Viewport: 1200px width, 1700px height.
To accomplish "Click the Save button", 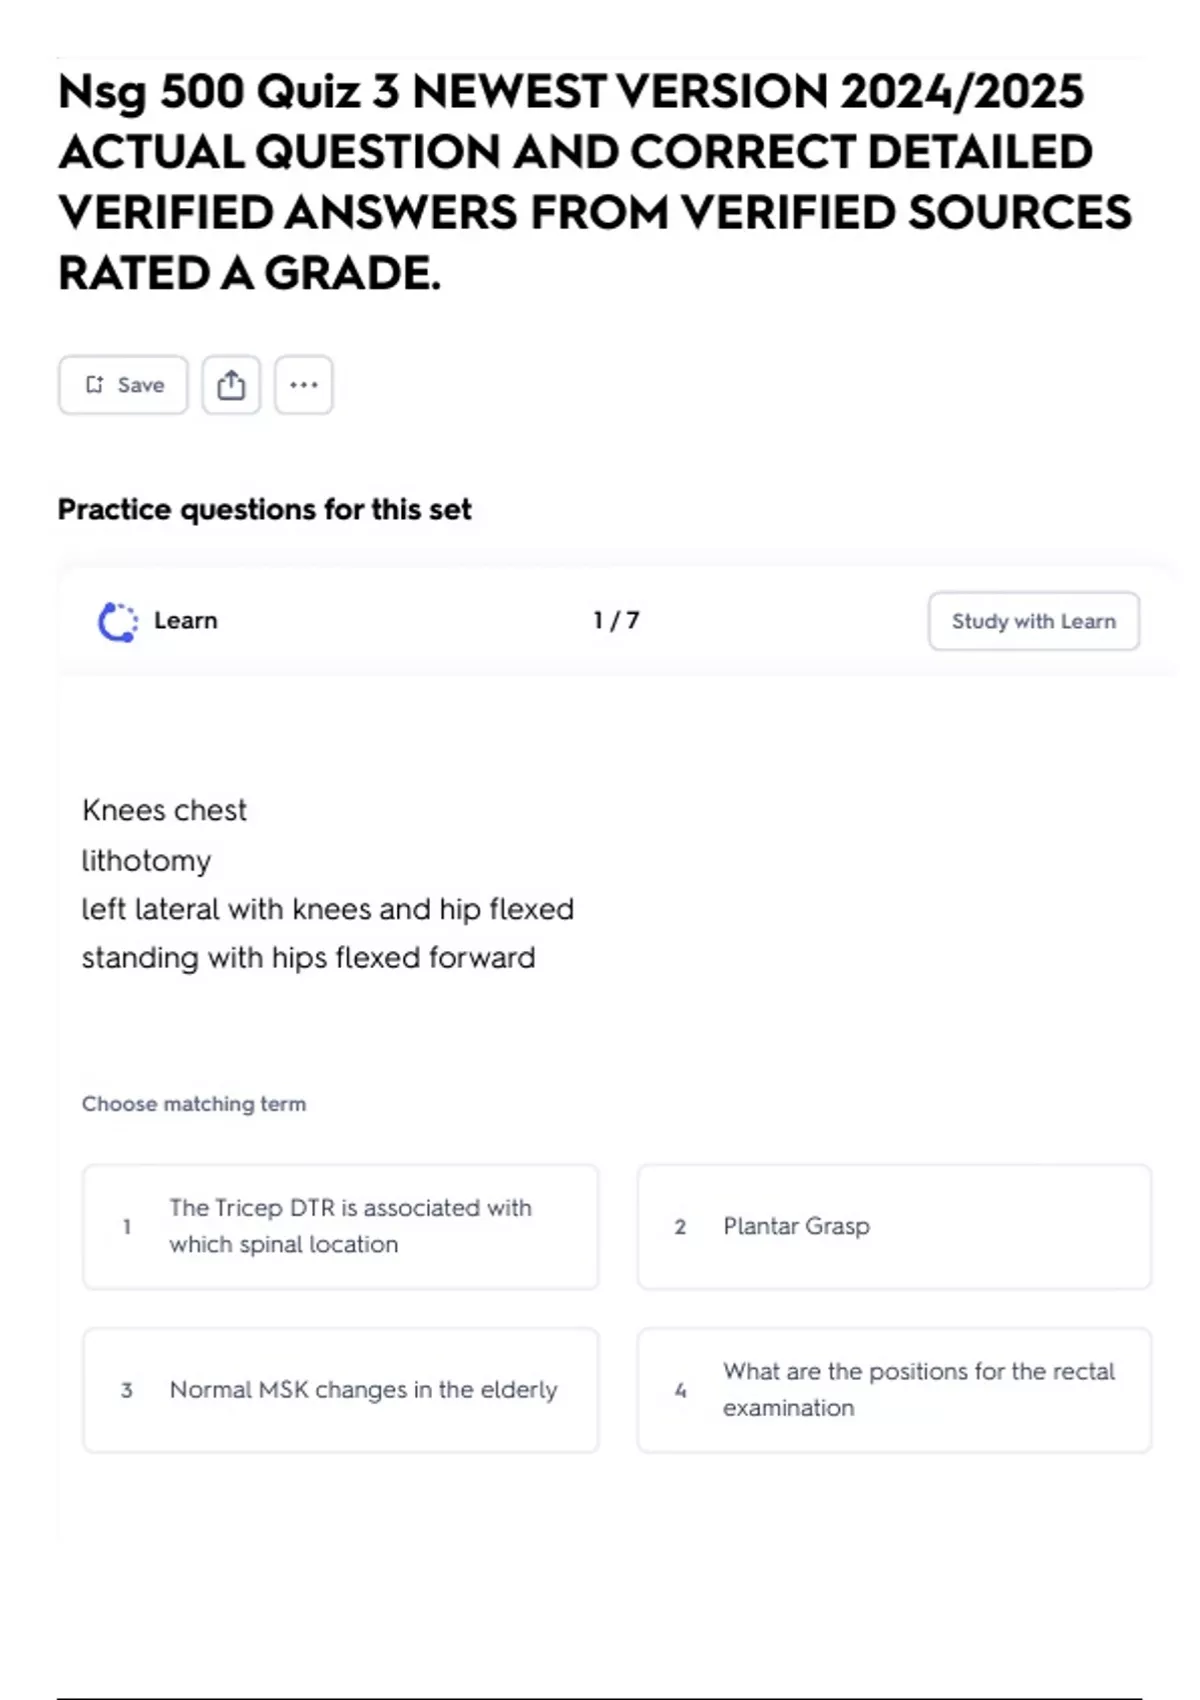I will tap(123, 385).
